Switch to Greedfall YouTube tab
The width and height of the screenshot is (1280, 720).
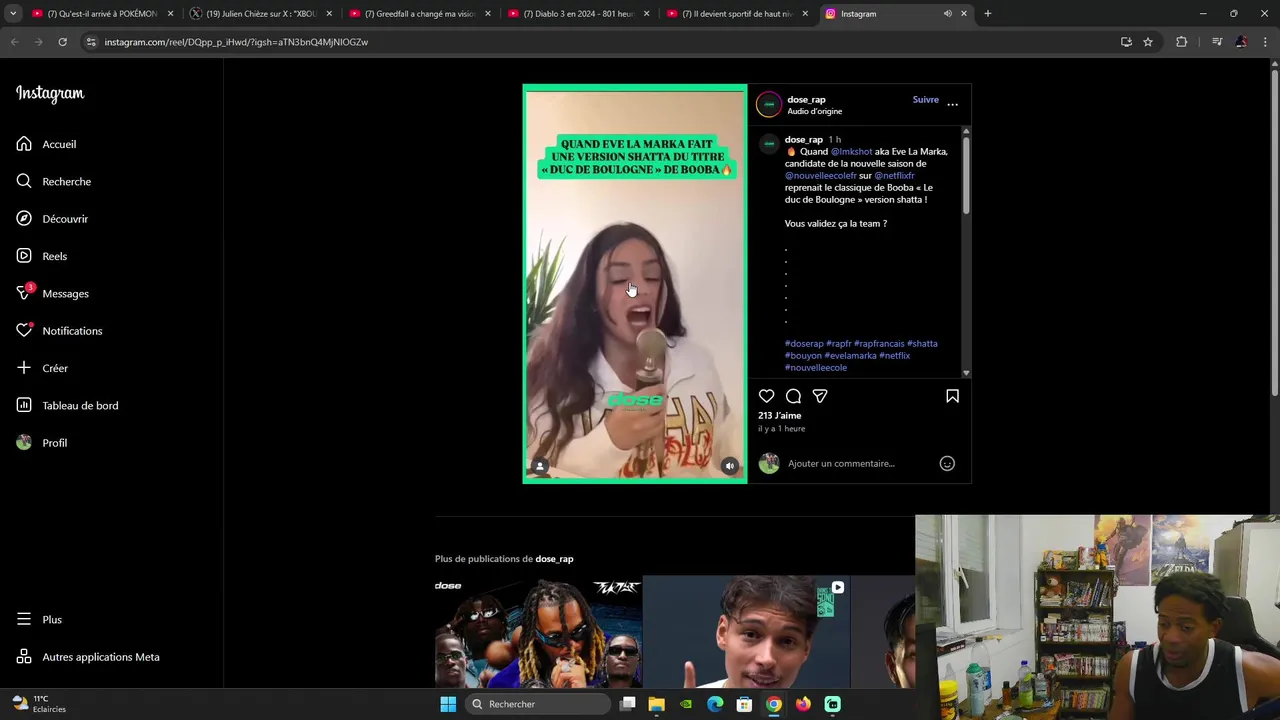[x=420, y=14]
